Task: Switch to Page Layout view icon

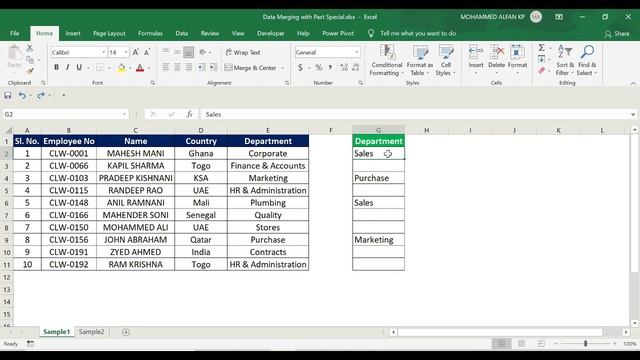Action: (x=521, y=344)
